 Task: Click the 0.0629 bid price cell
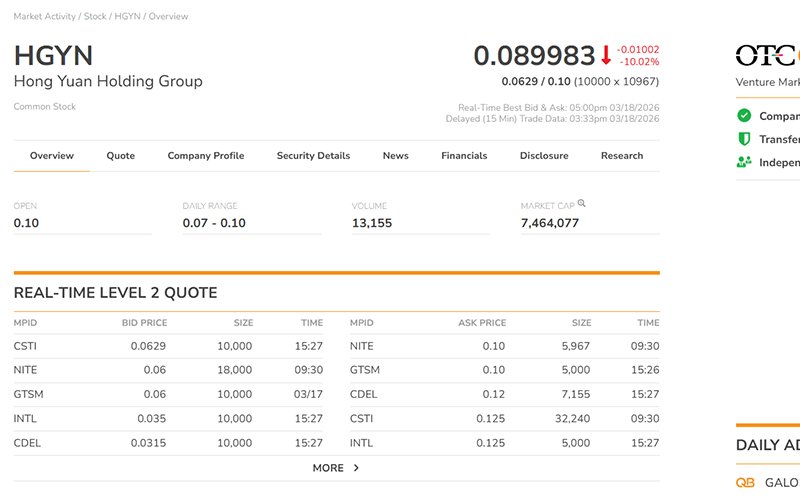[x=148, y=346]
